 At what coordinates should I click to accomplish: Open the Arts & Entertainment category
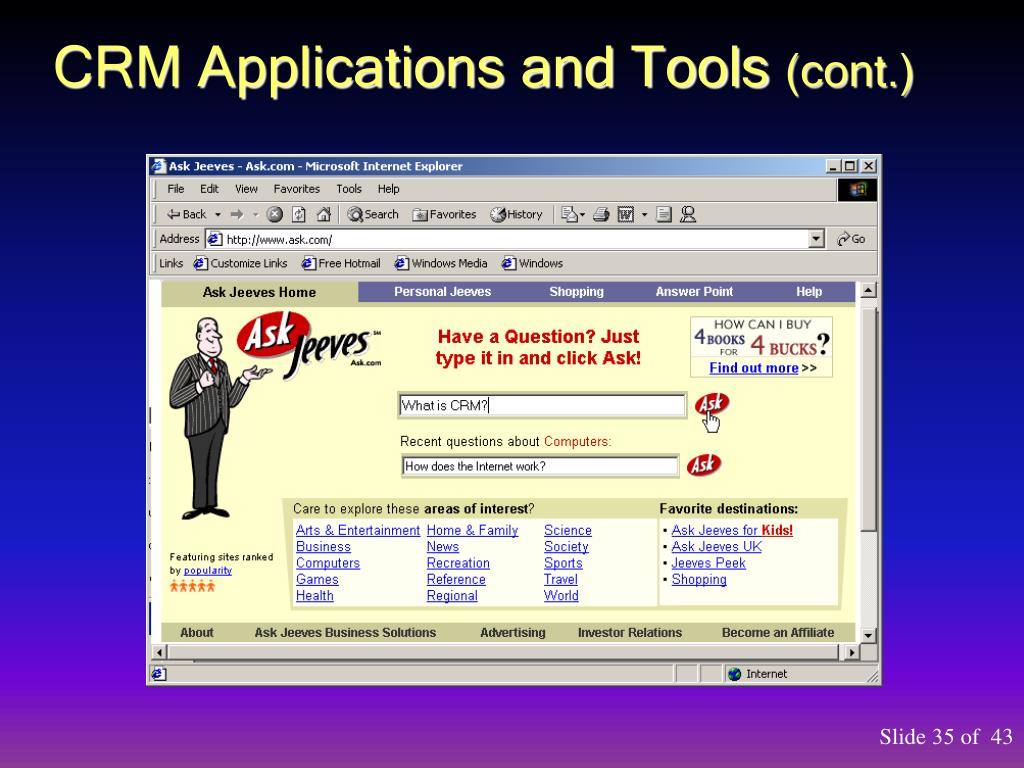358,530
